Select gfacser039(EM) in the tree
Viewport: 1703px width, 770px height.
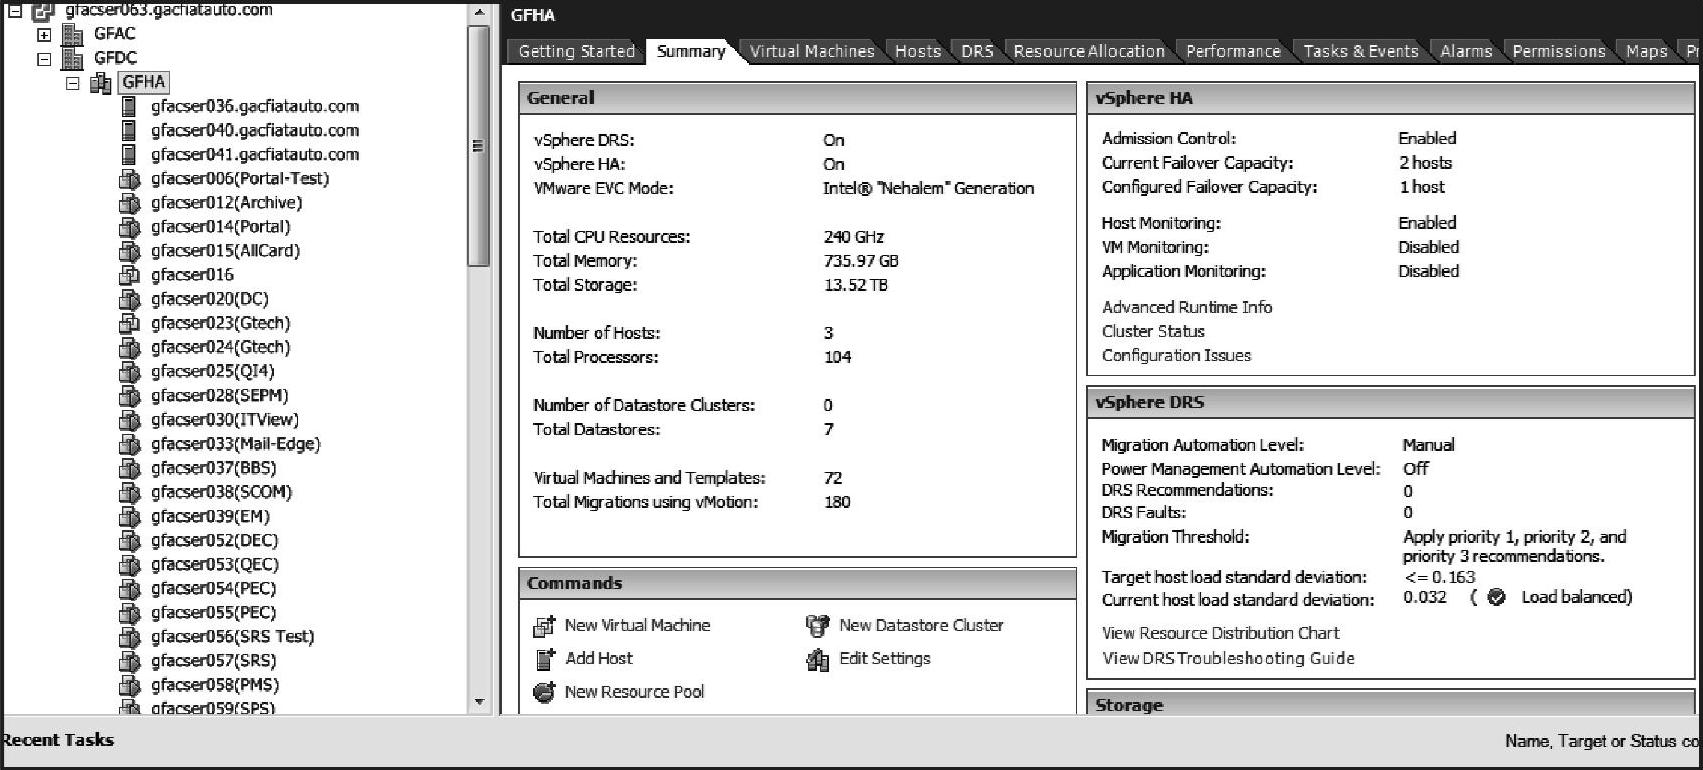210,516
